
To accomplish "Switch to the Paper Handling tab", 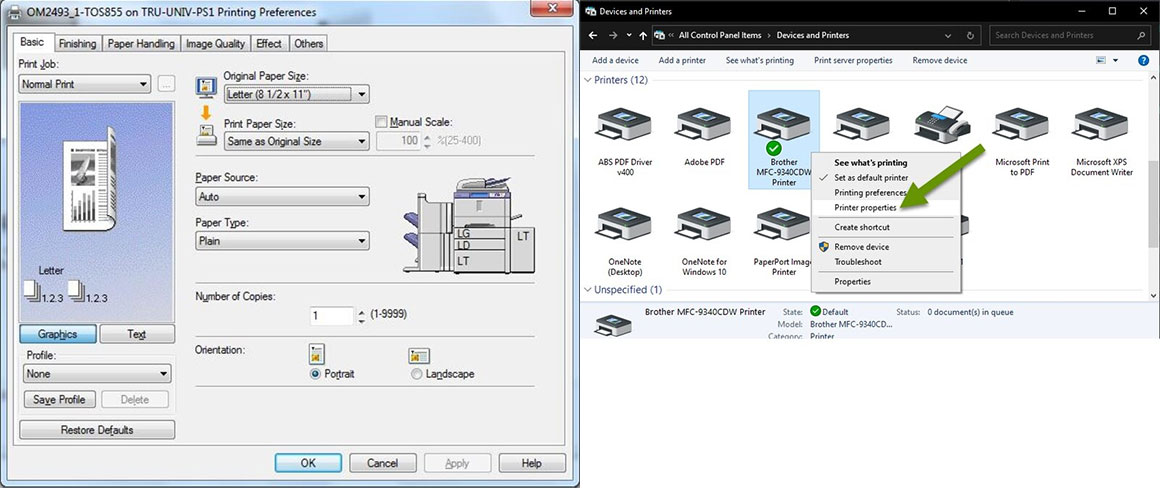I will (x=141, y=44).
